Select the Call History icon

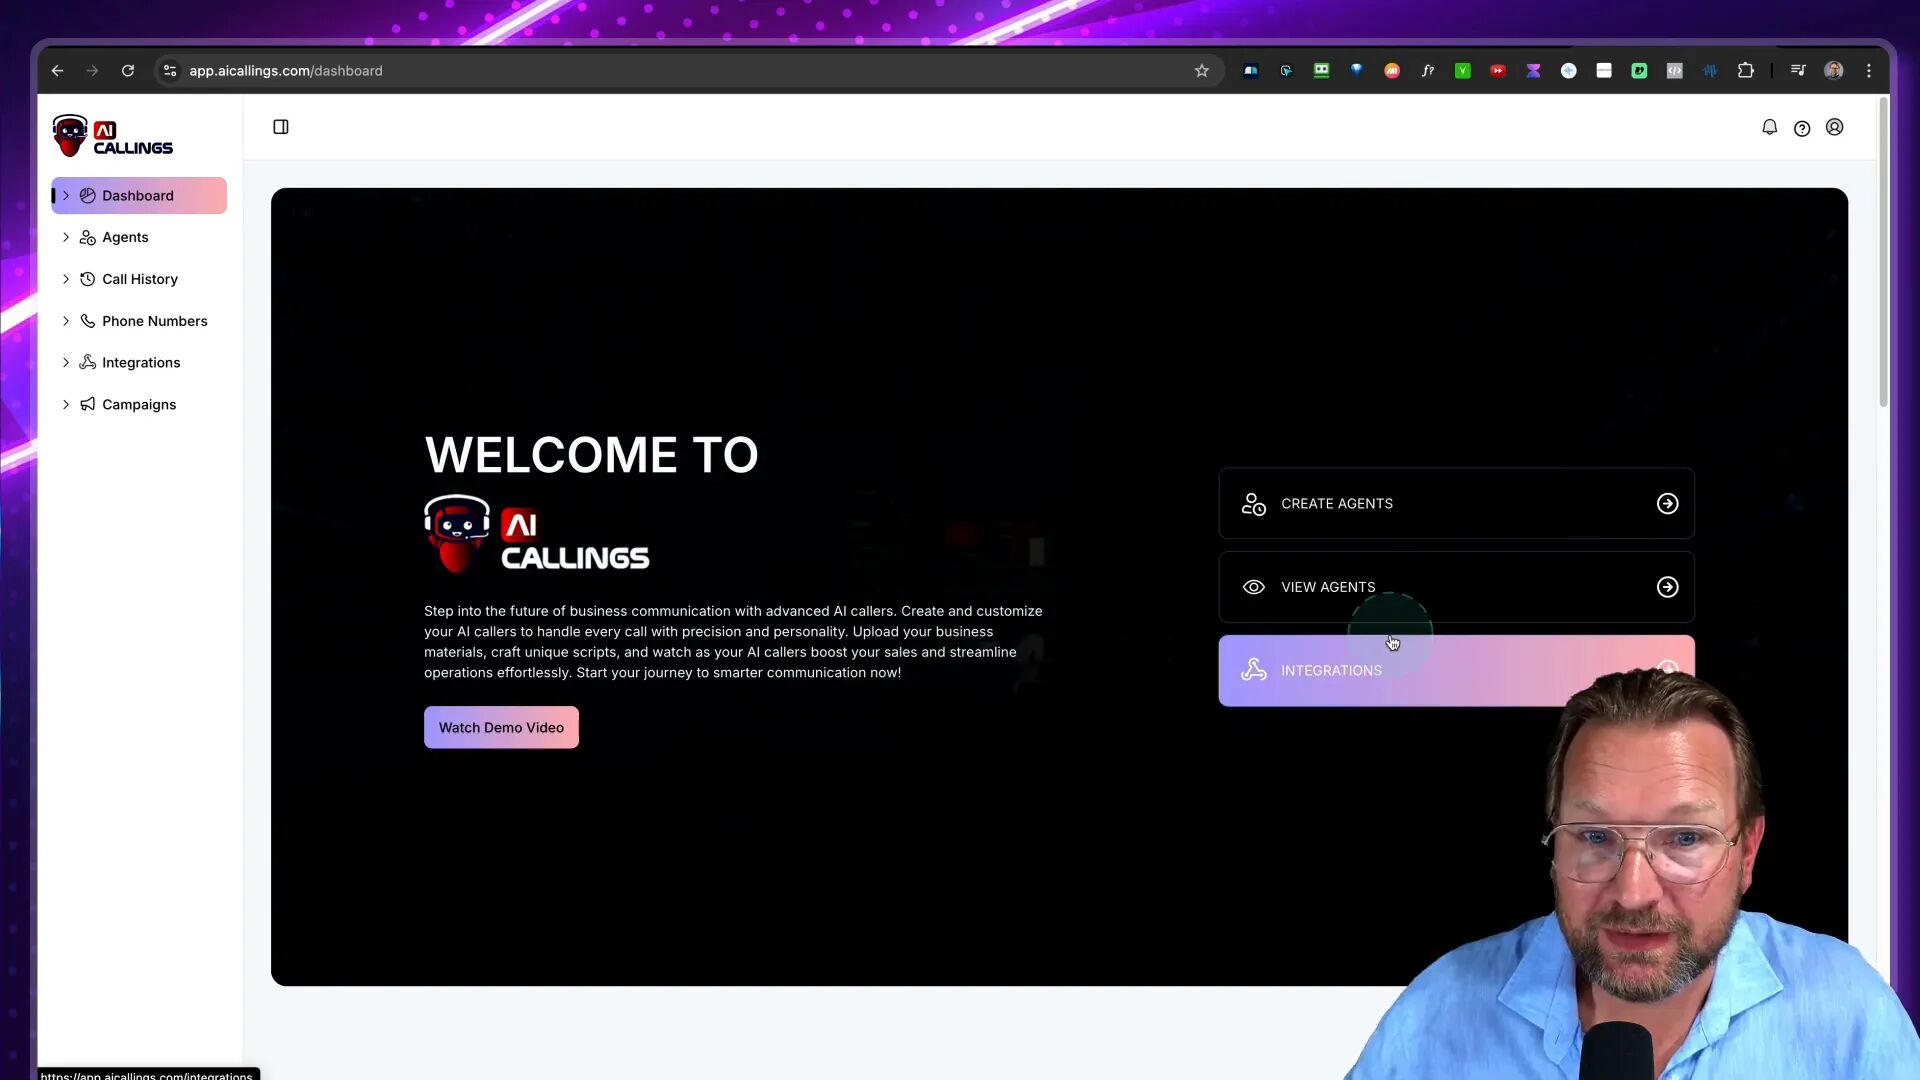(87, 278)
